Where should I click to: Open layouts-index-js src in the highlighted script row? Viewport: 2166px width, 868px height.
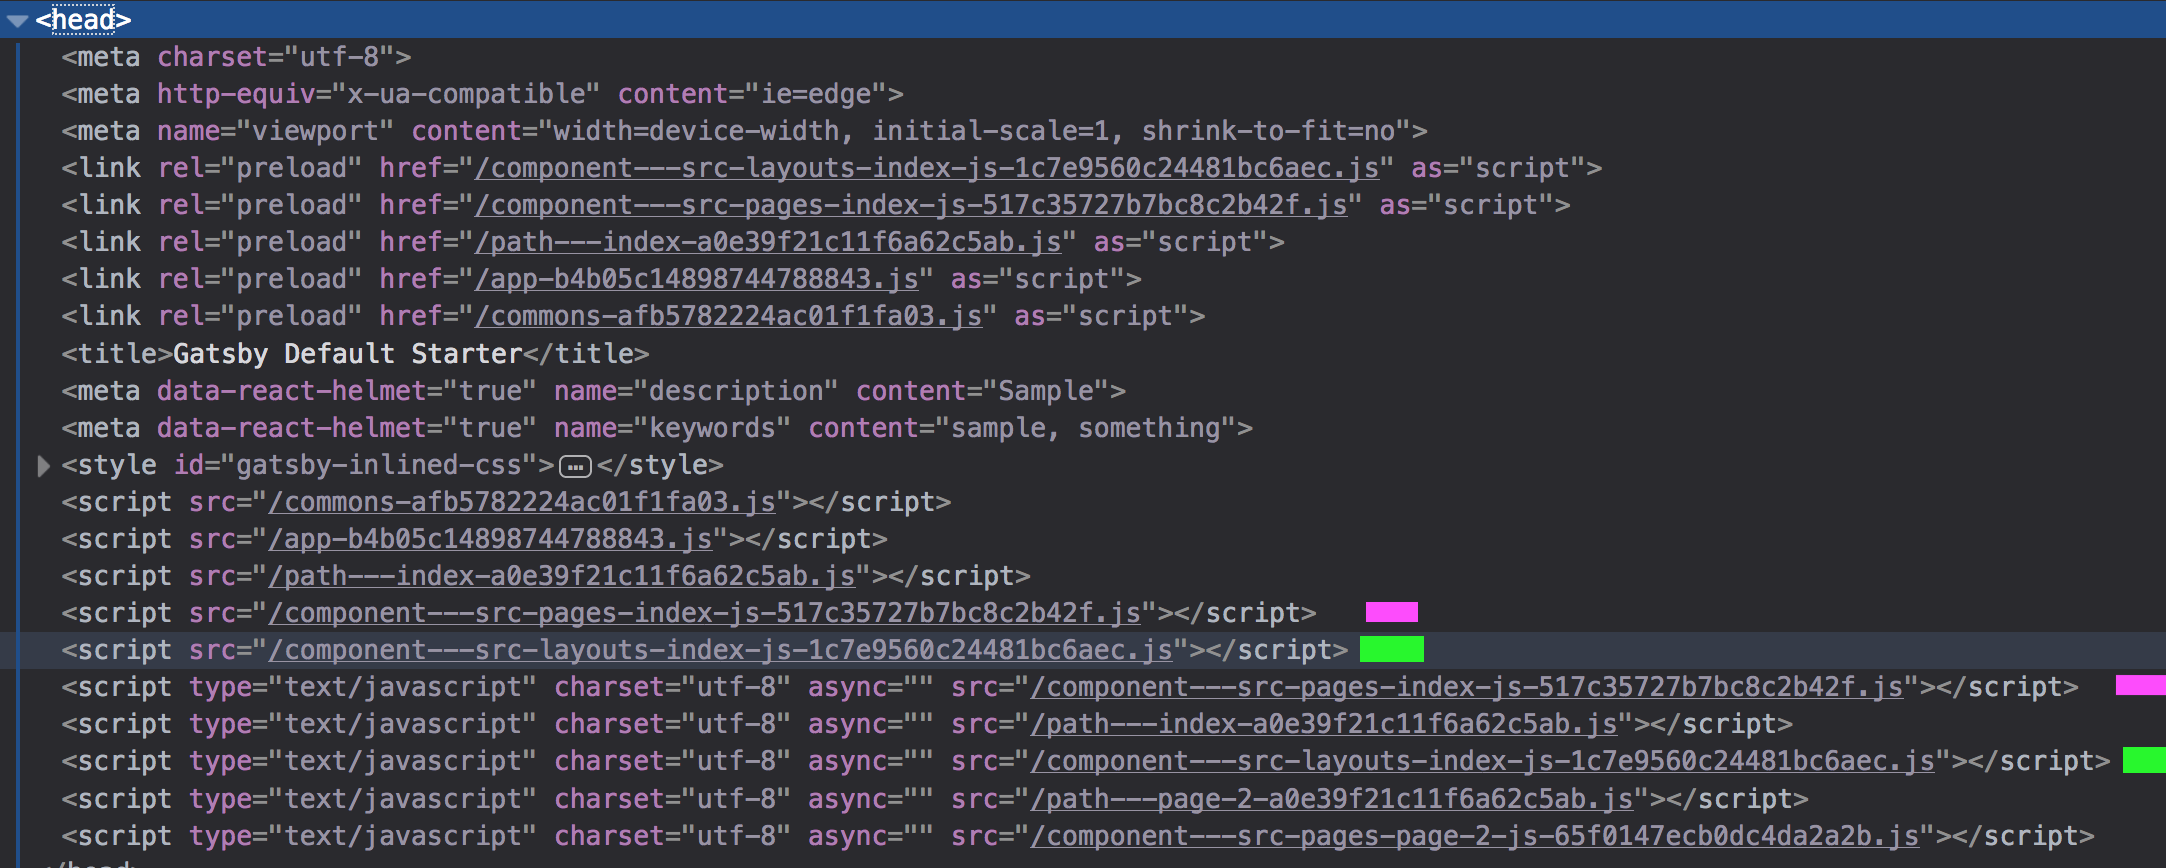[x=721, y=650]
